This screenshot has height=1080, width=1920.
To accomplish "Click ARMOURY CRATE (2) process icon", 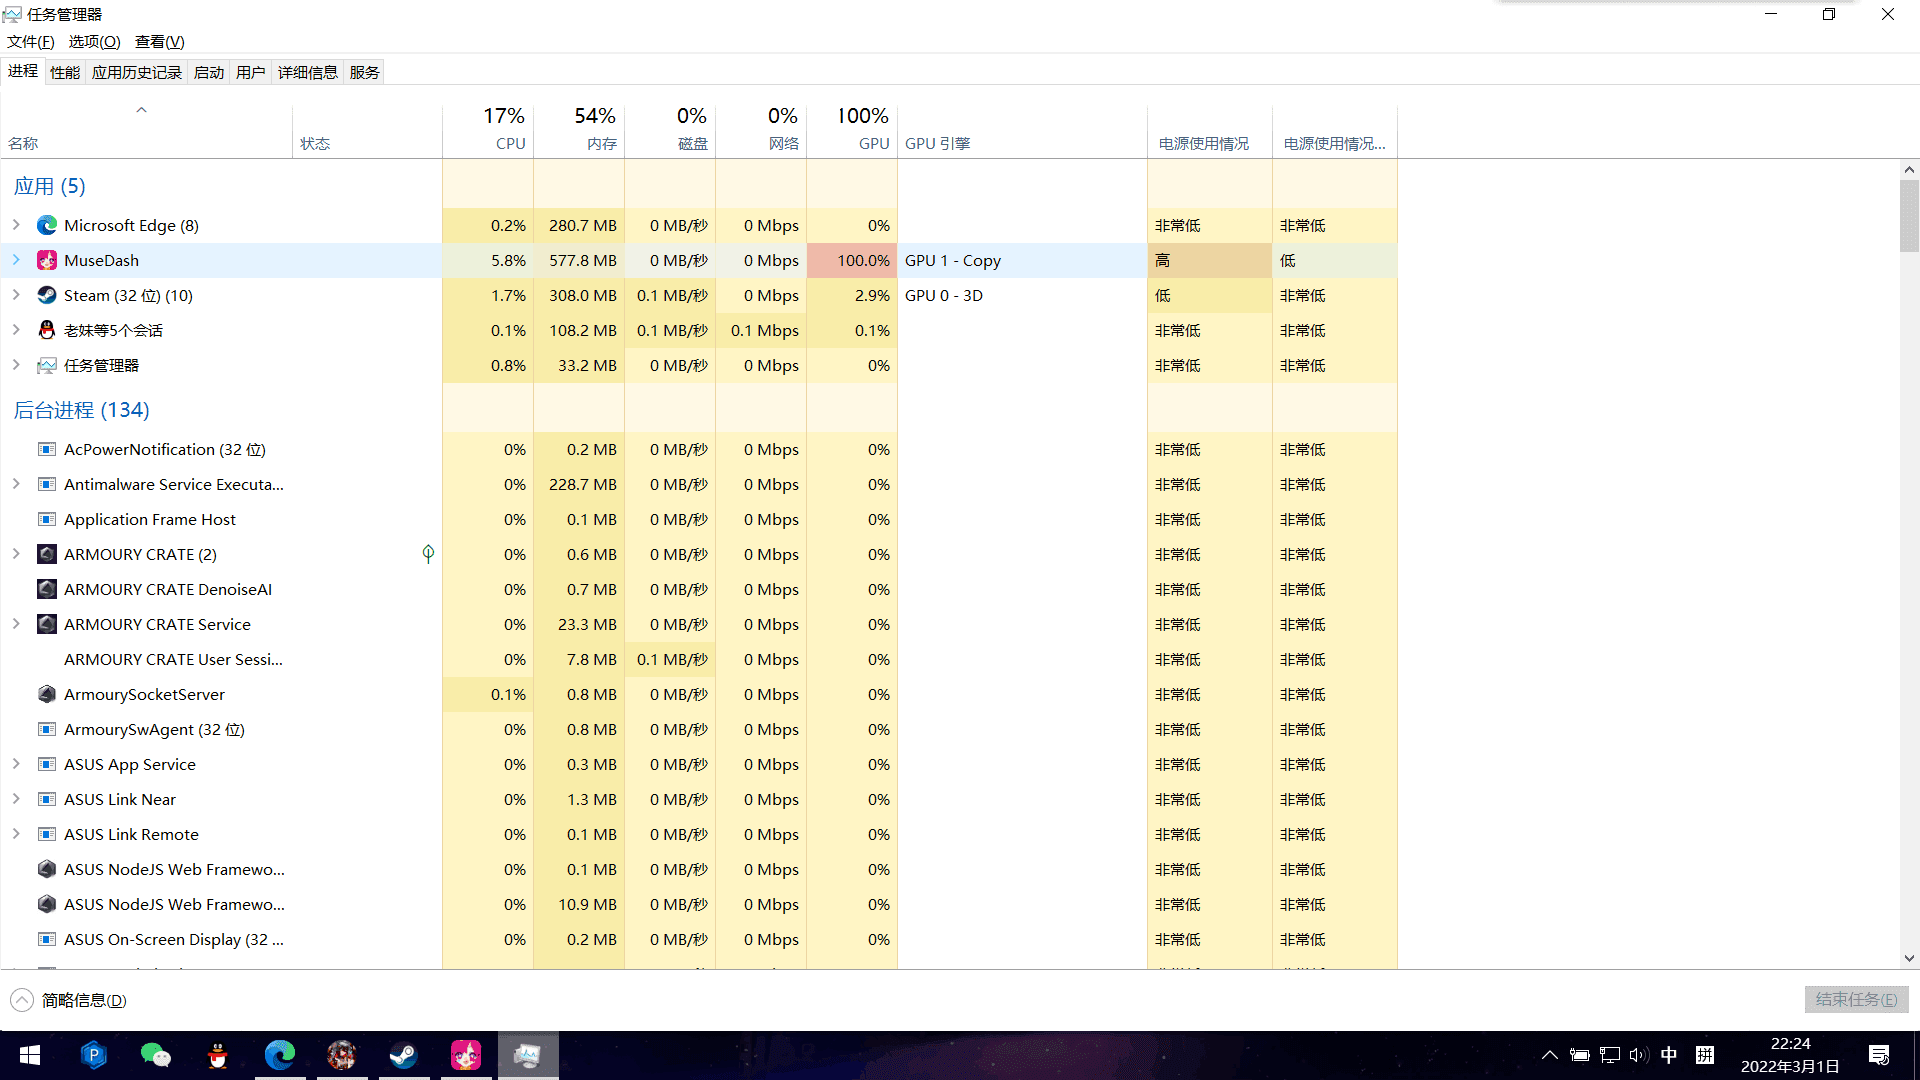I will point(47,554).
